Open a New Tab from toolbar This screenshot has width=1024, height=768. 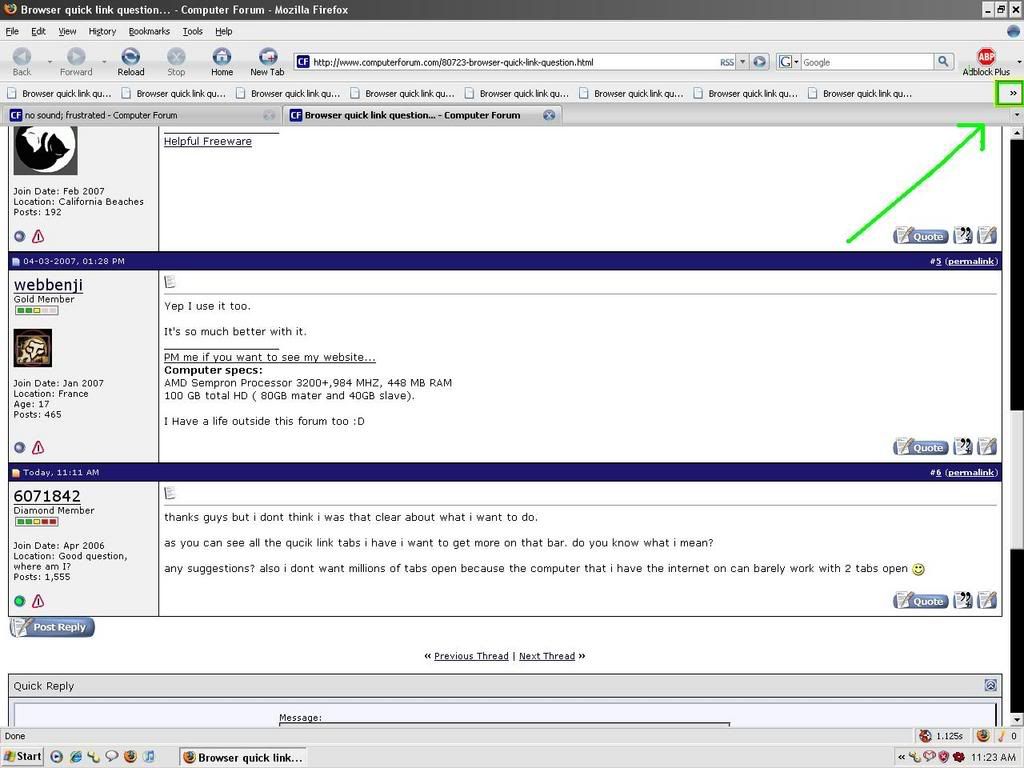click(267, 60)
